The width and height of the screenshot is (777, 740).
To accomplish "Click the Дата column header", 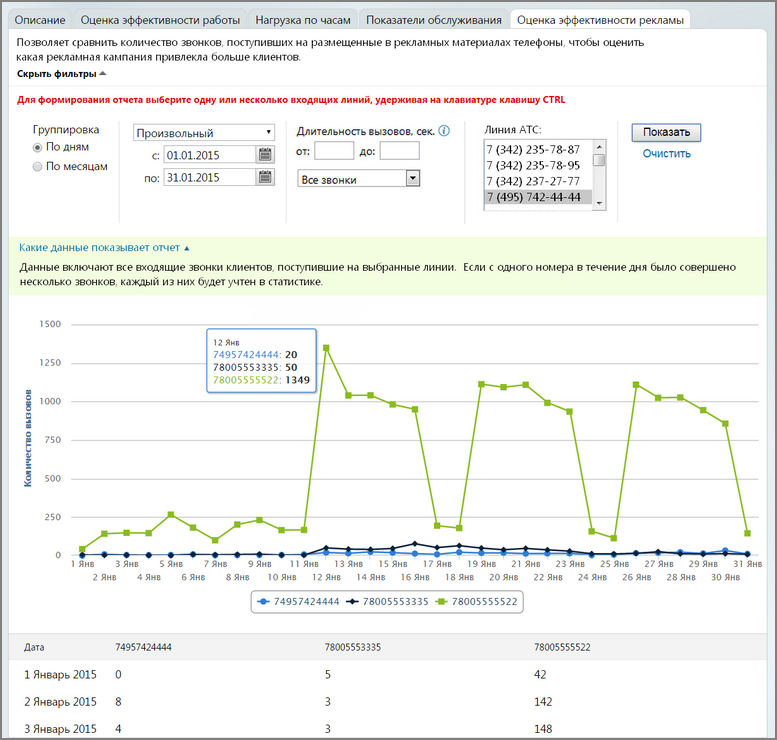I will pyautogui.click(x=34, y=647).
